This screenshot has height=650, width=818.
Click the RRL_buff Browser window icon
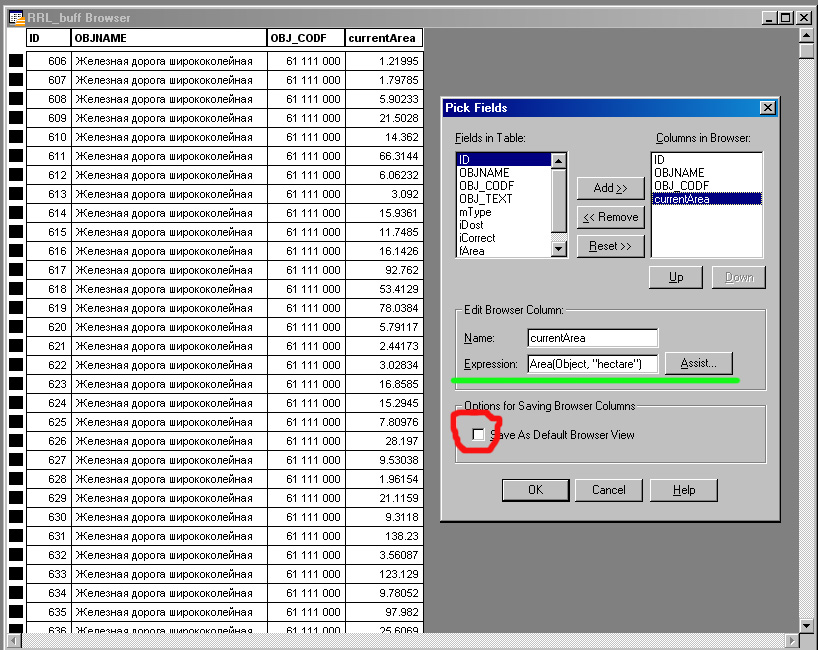pyautogui.click(x=17, y=18)
